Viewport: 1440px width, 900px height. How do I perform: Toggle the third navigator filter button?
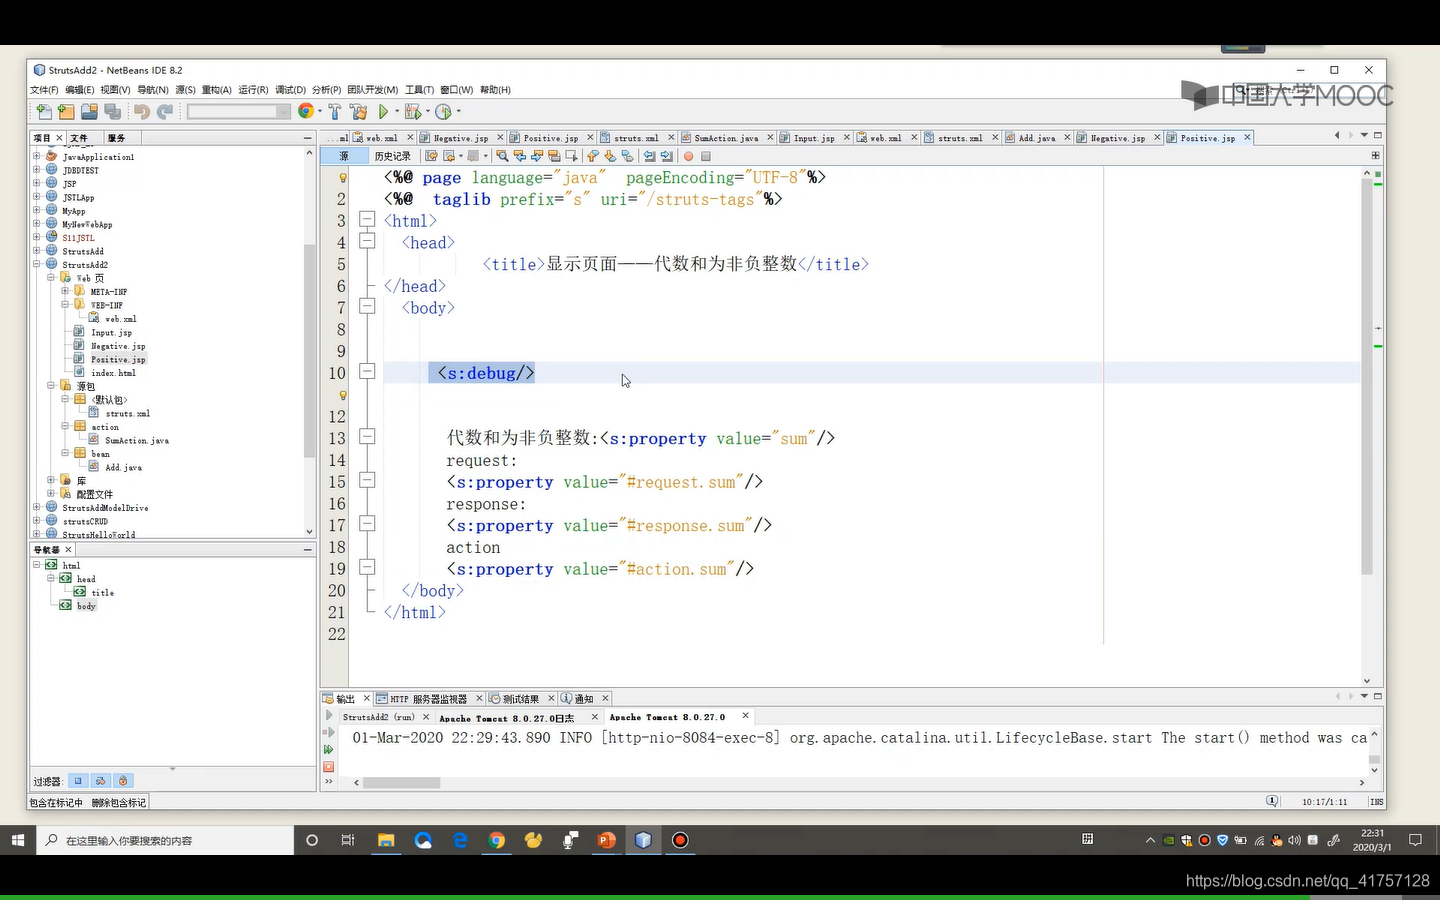pos(123,781)
